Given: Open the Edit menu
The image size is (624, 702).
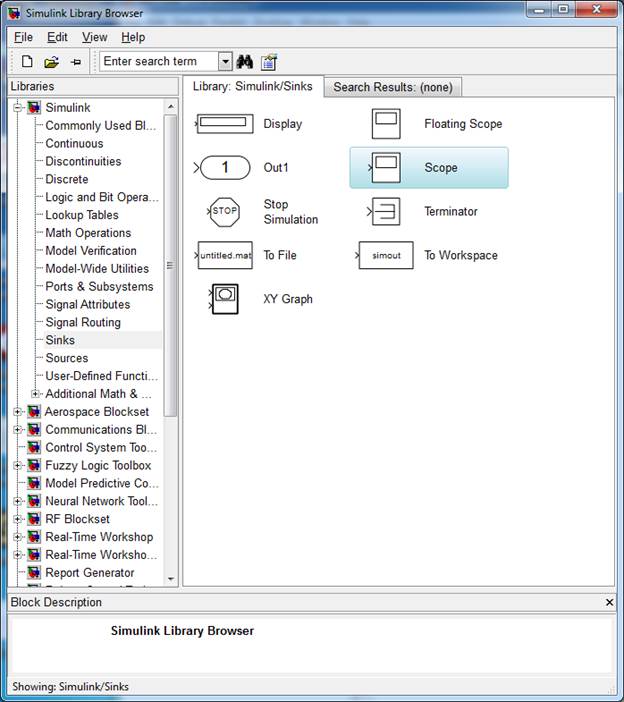Looking at the screenshot, I should pos(57,37).
